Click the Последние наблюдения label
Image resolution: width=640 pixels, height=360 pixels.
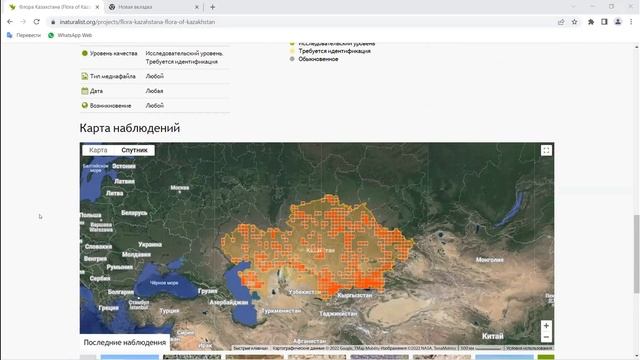pos(124,342)
